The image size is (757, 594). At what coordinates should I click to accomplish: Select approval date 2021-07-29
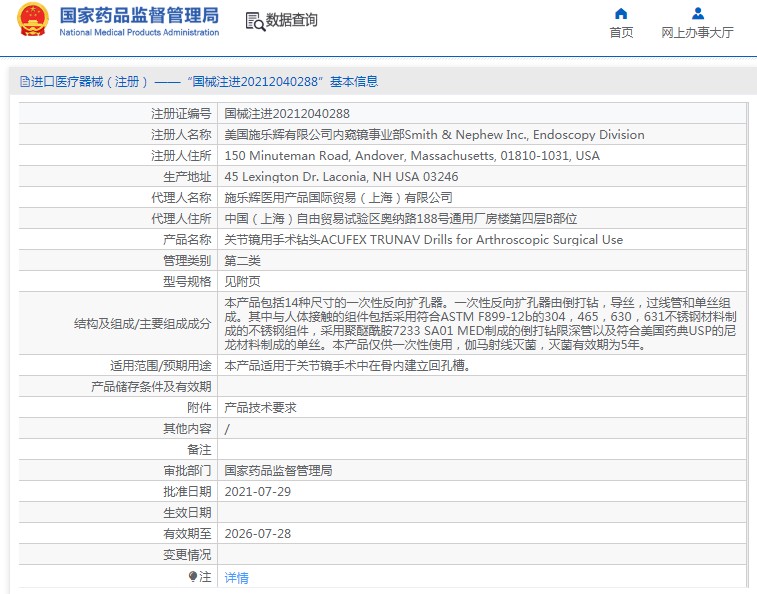258,492
